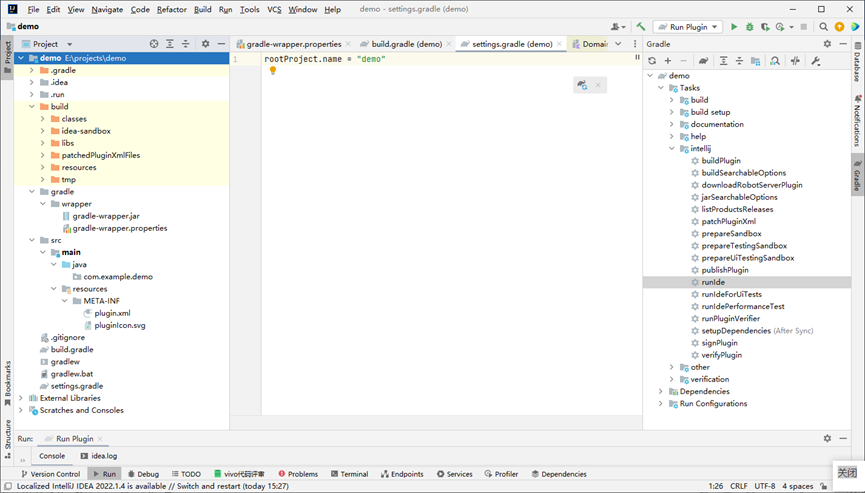Expand the verification tasks group
Viewport: 865px width, 493px height.
(x=671, y=379)
